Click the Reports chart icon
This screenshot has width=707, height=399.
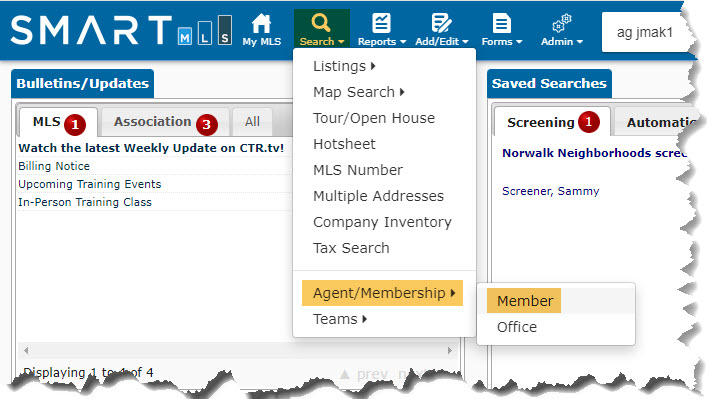click(381, 23)
